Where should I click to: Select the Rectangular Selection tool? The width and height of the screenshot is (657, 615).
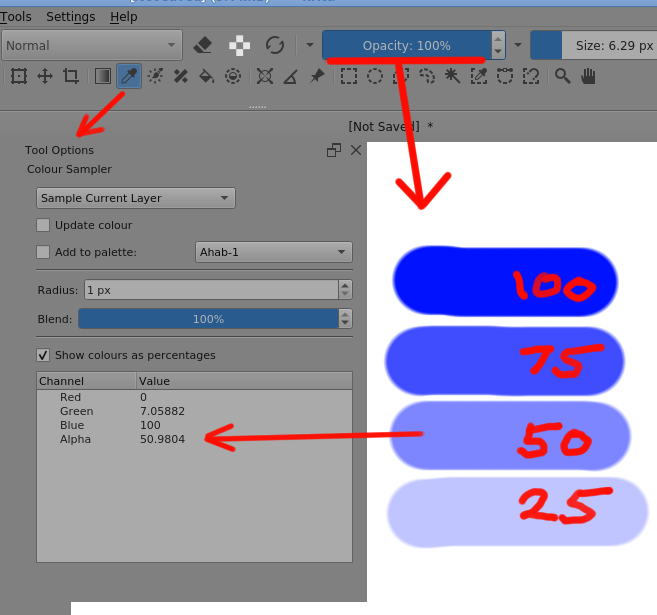[349, 76]
